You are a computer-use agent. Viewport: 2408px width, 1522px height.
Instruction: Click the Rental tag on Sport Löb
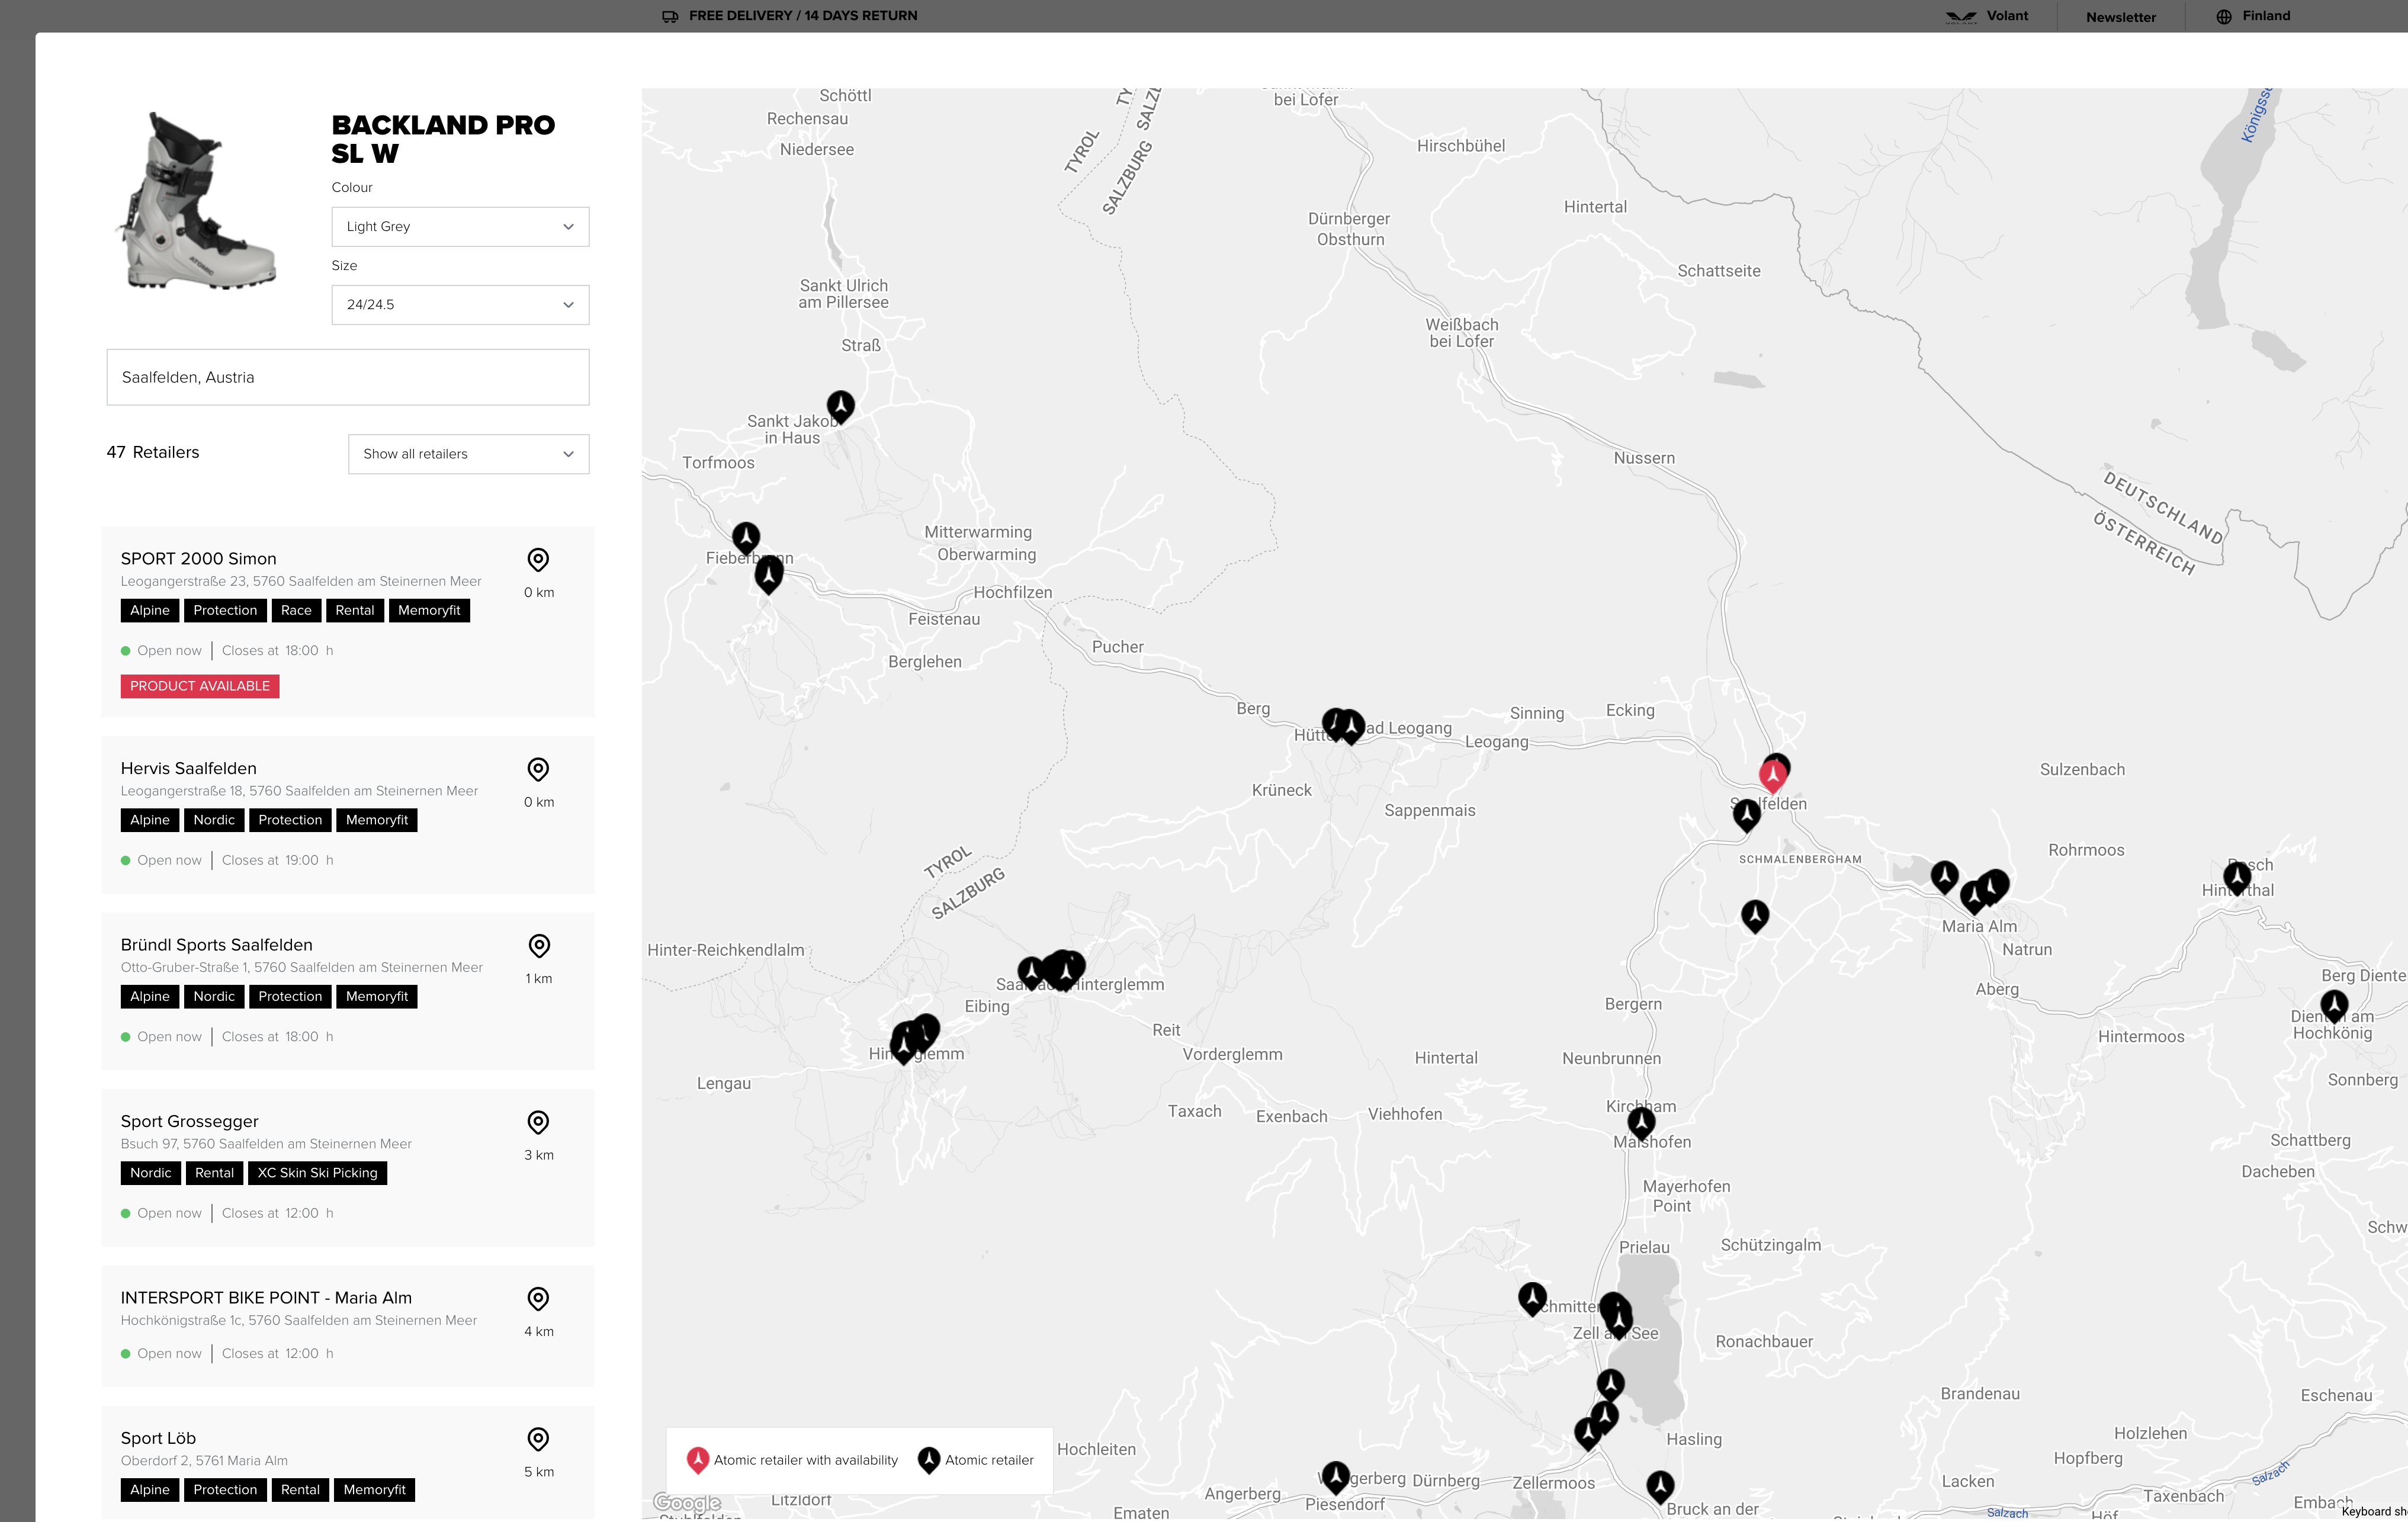tap(300, 1490)
